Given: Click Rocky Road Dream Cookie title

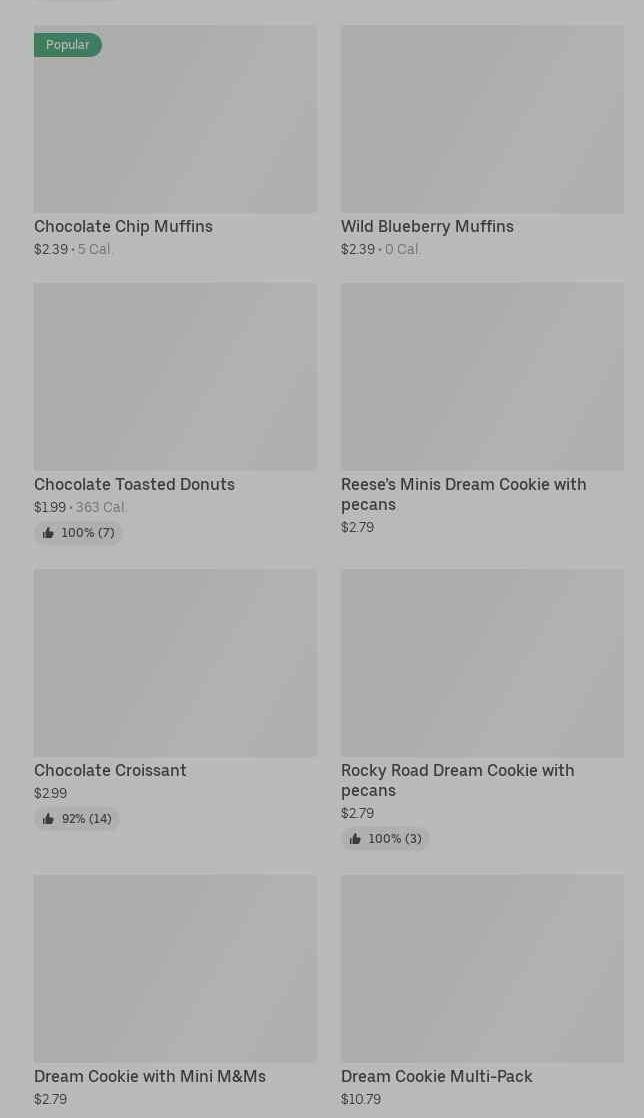Looking at the screenshot, I should (457, 780).
